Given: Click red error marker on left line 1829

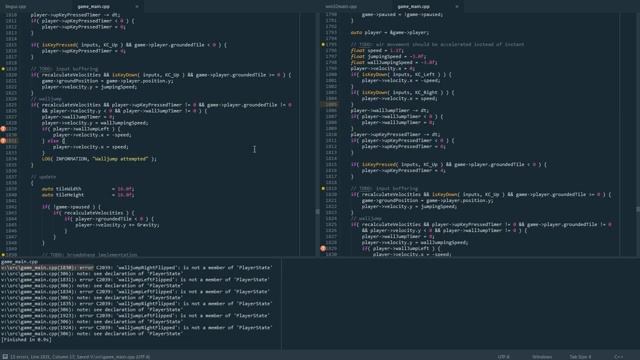Looking at the screenshot, I should click(3, 129).
